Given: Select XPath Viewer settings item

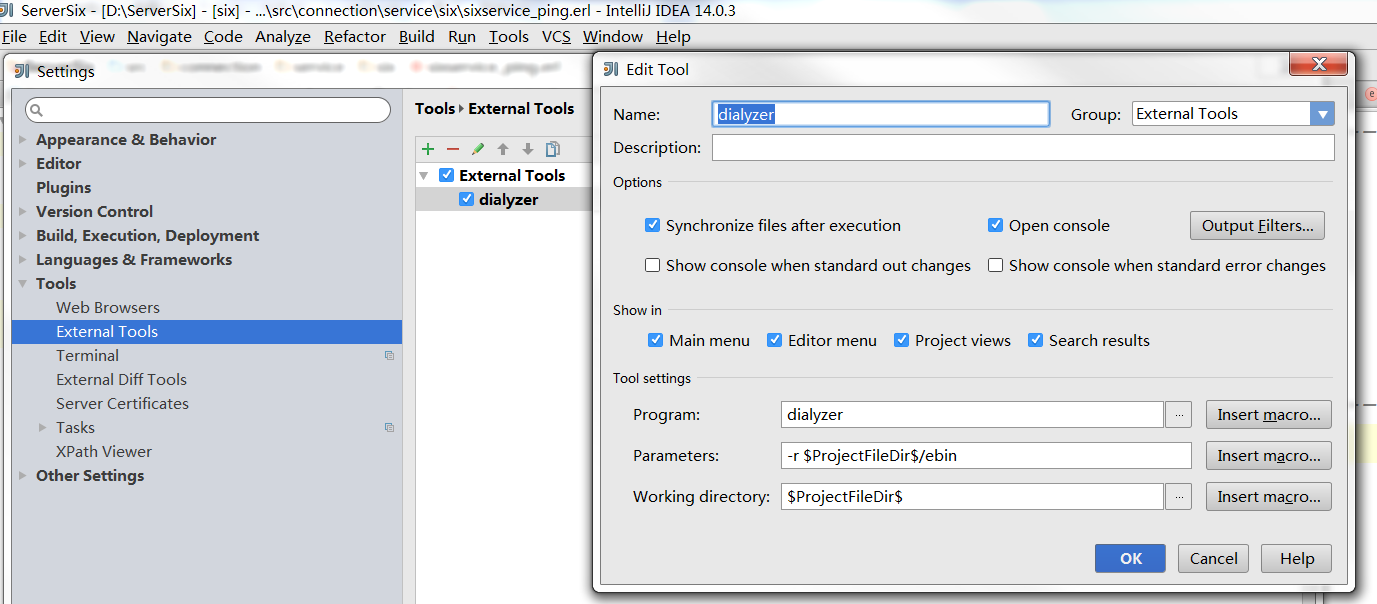Looking at the screenshot, I should (x=104, y=452).
